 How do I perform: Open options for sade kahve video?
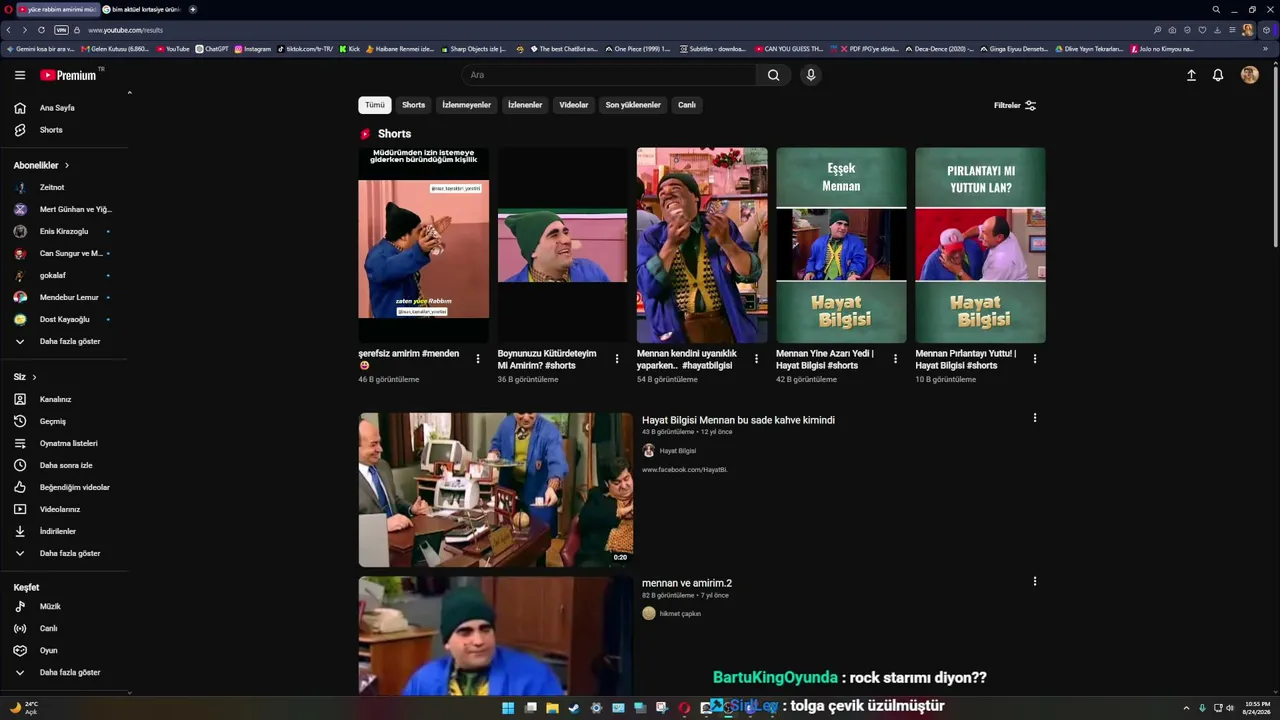point(1034,418)
